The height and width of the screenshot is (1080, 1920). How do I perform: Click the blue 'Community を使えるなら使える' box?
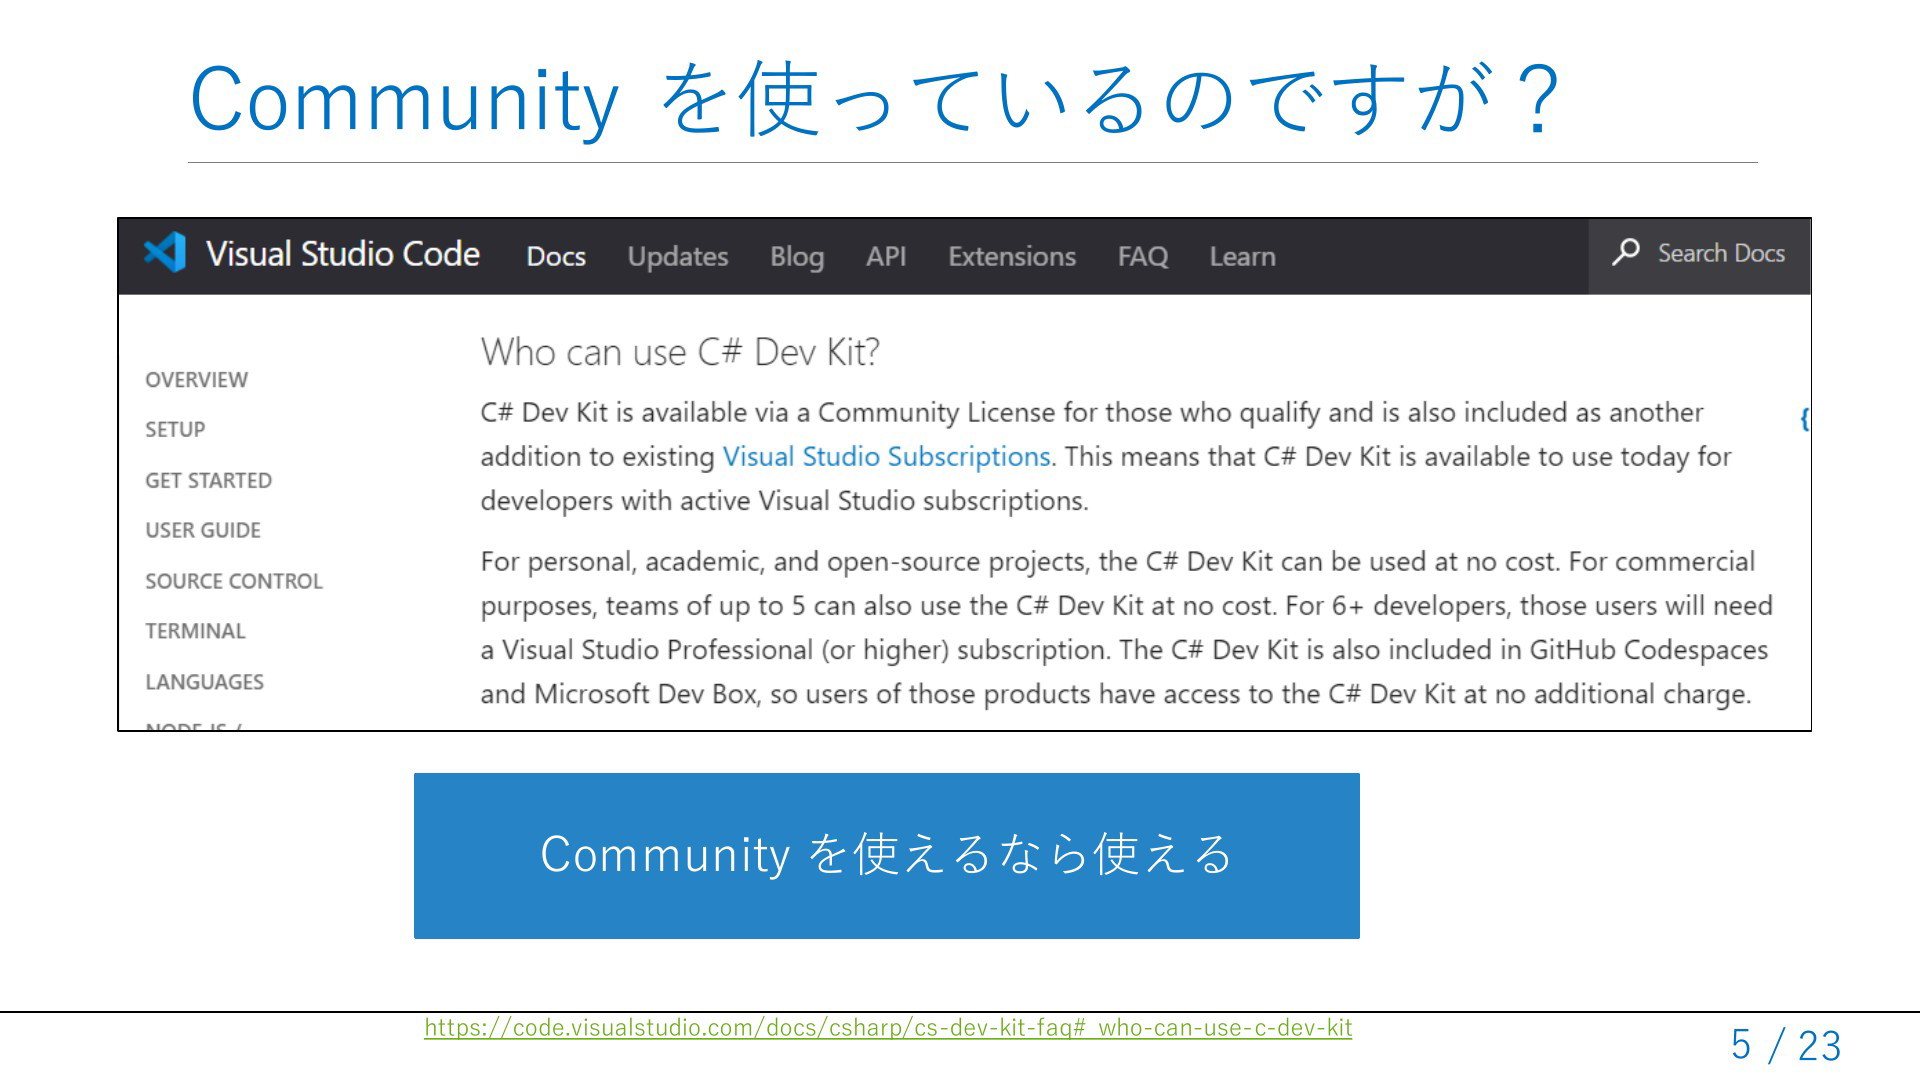pos(887,856)
